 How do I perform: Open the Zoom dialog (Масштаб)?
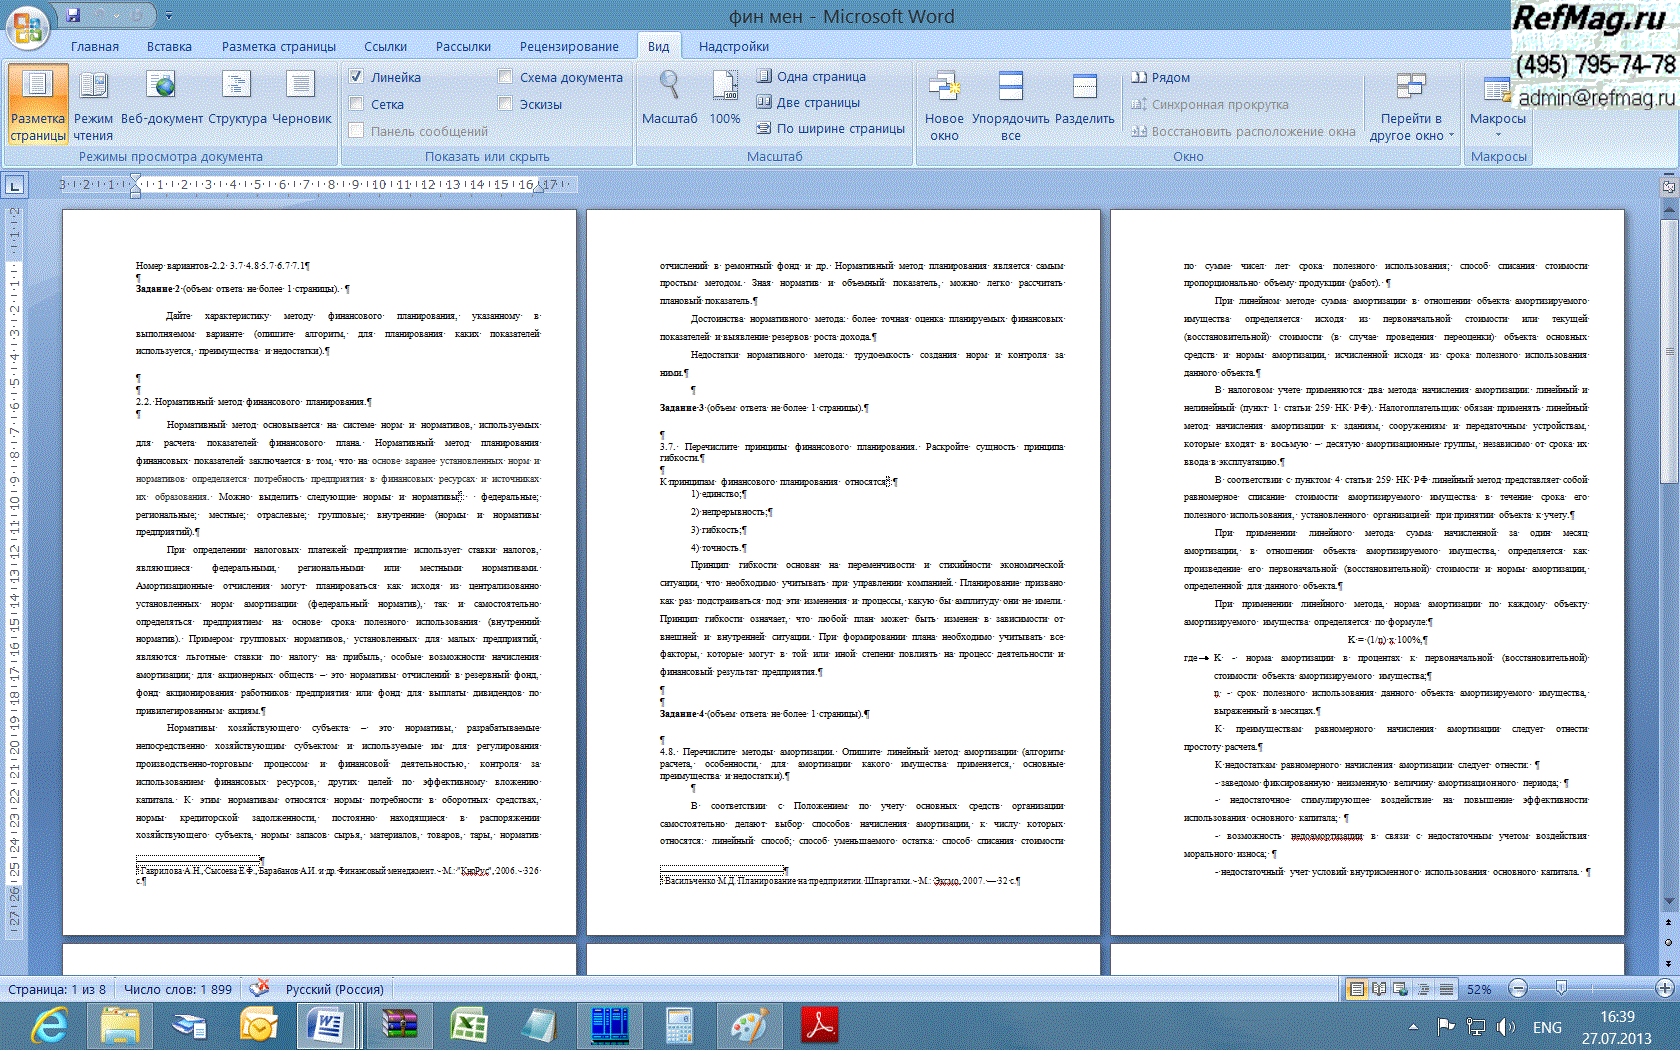click(x=669, y=98)
